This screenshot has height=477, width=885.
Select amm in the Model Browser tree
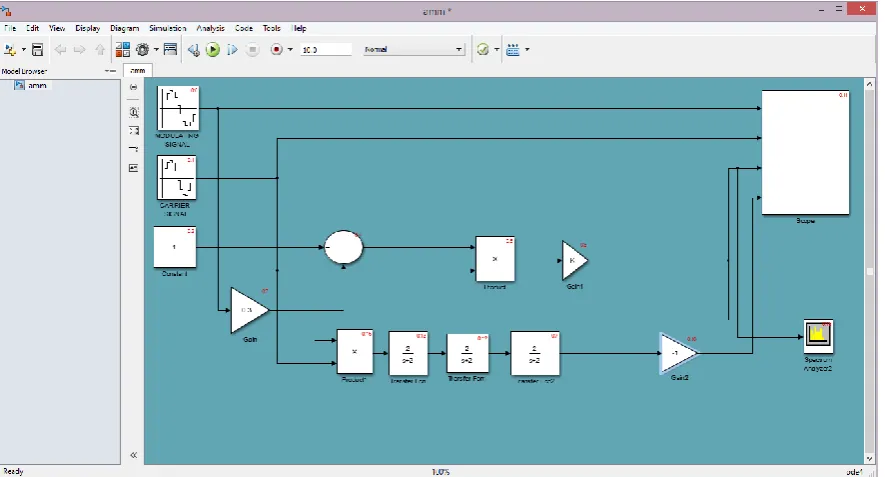[x=37, y=85]
